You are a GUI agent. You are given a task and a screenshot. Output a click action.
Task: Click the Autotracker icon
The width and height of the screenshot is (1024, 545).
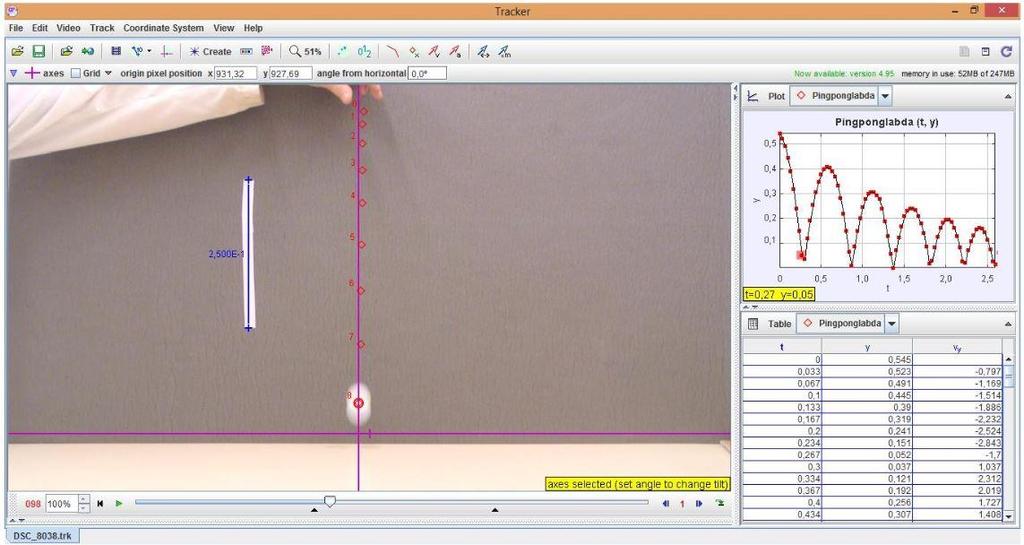click(x=266, y=51)
